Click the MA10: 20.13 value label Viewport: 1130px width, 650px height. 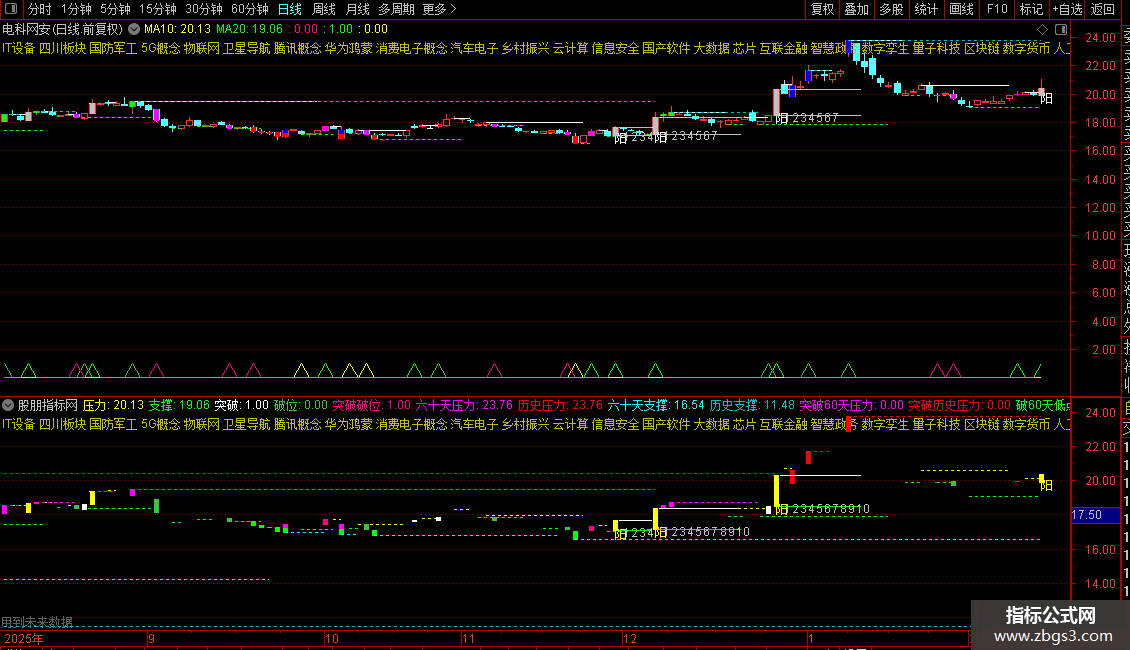point(177,30)
